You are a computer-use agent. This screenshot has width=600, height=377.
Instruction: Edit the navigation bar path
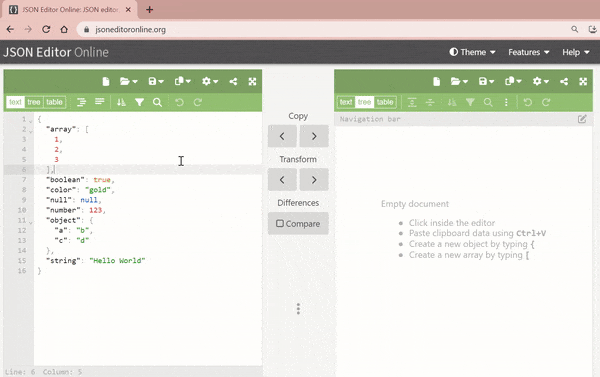[x=582, y=119]
